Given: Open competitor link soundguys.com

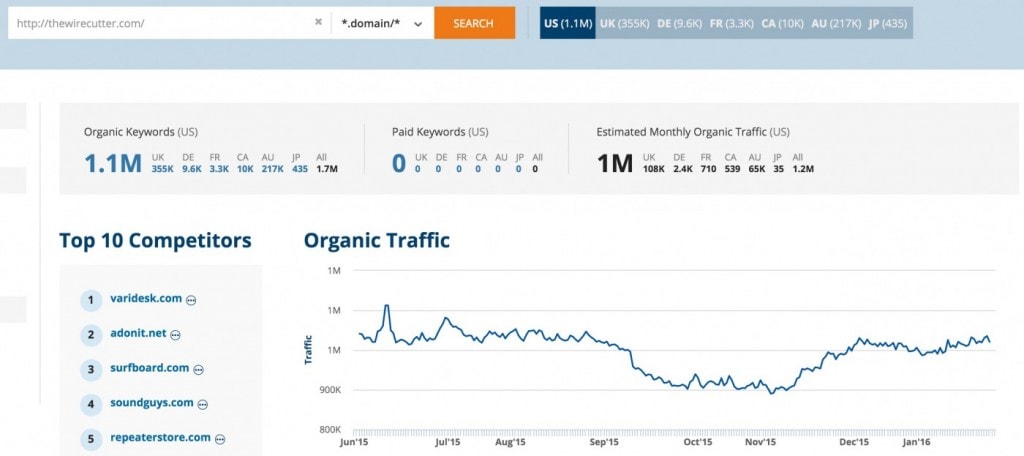Looking at the screenshot, I should coord(152,403).
